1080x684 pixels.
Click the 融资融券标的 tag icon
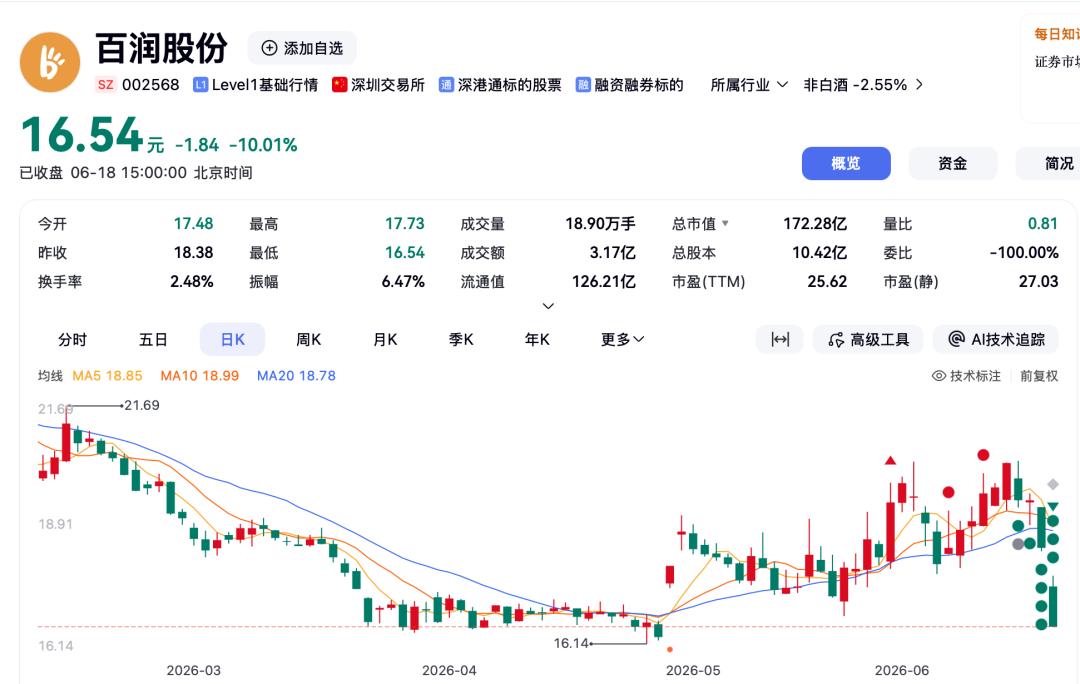tap(583, 85)
